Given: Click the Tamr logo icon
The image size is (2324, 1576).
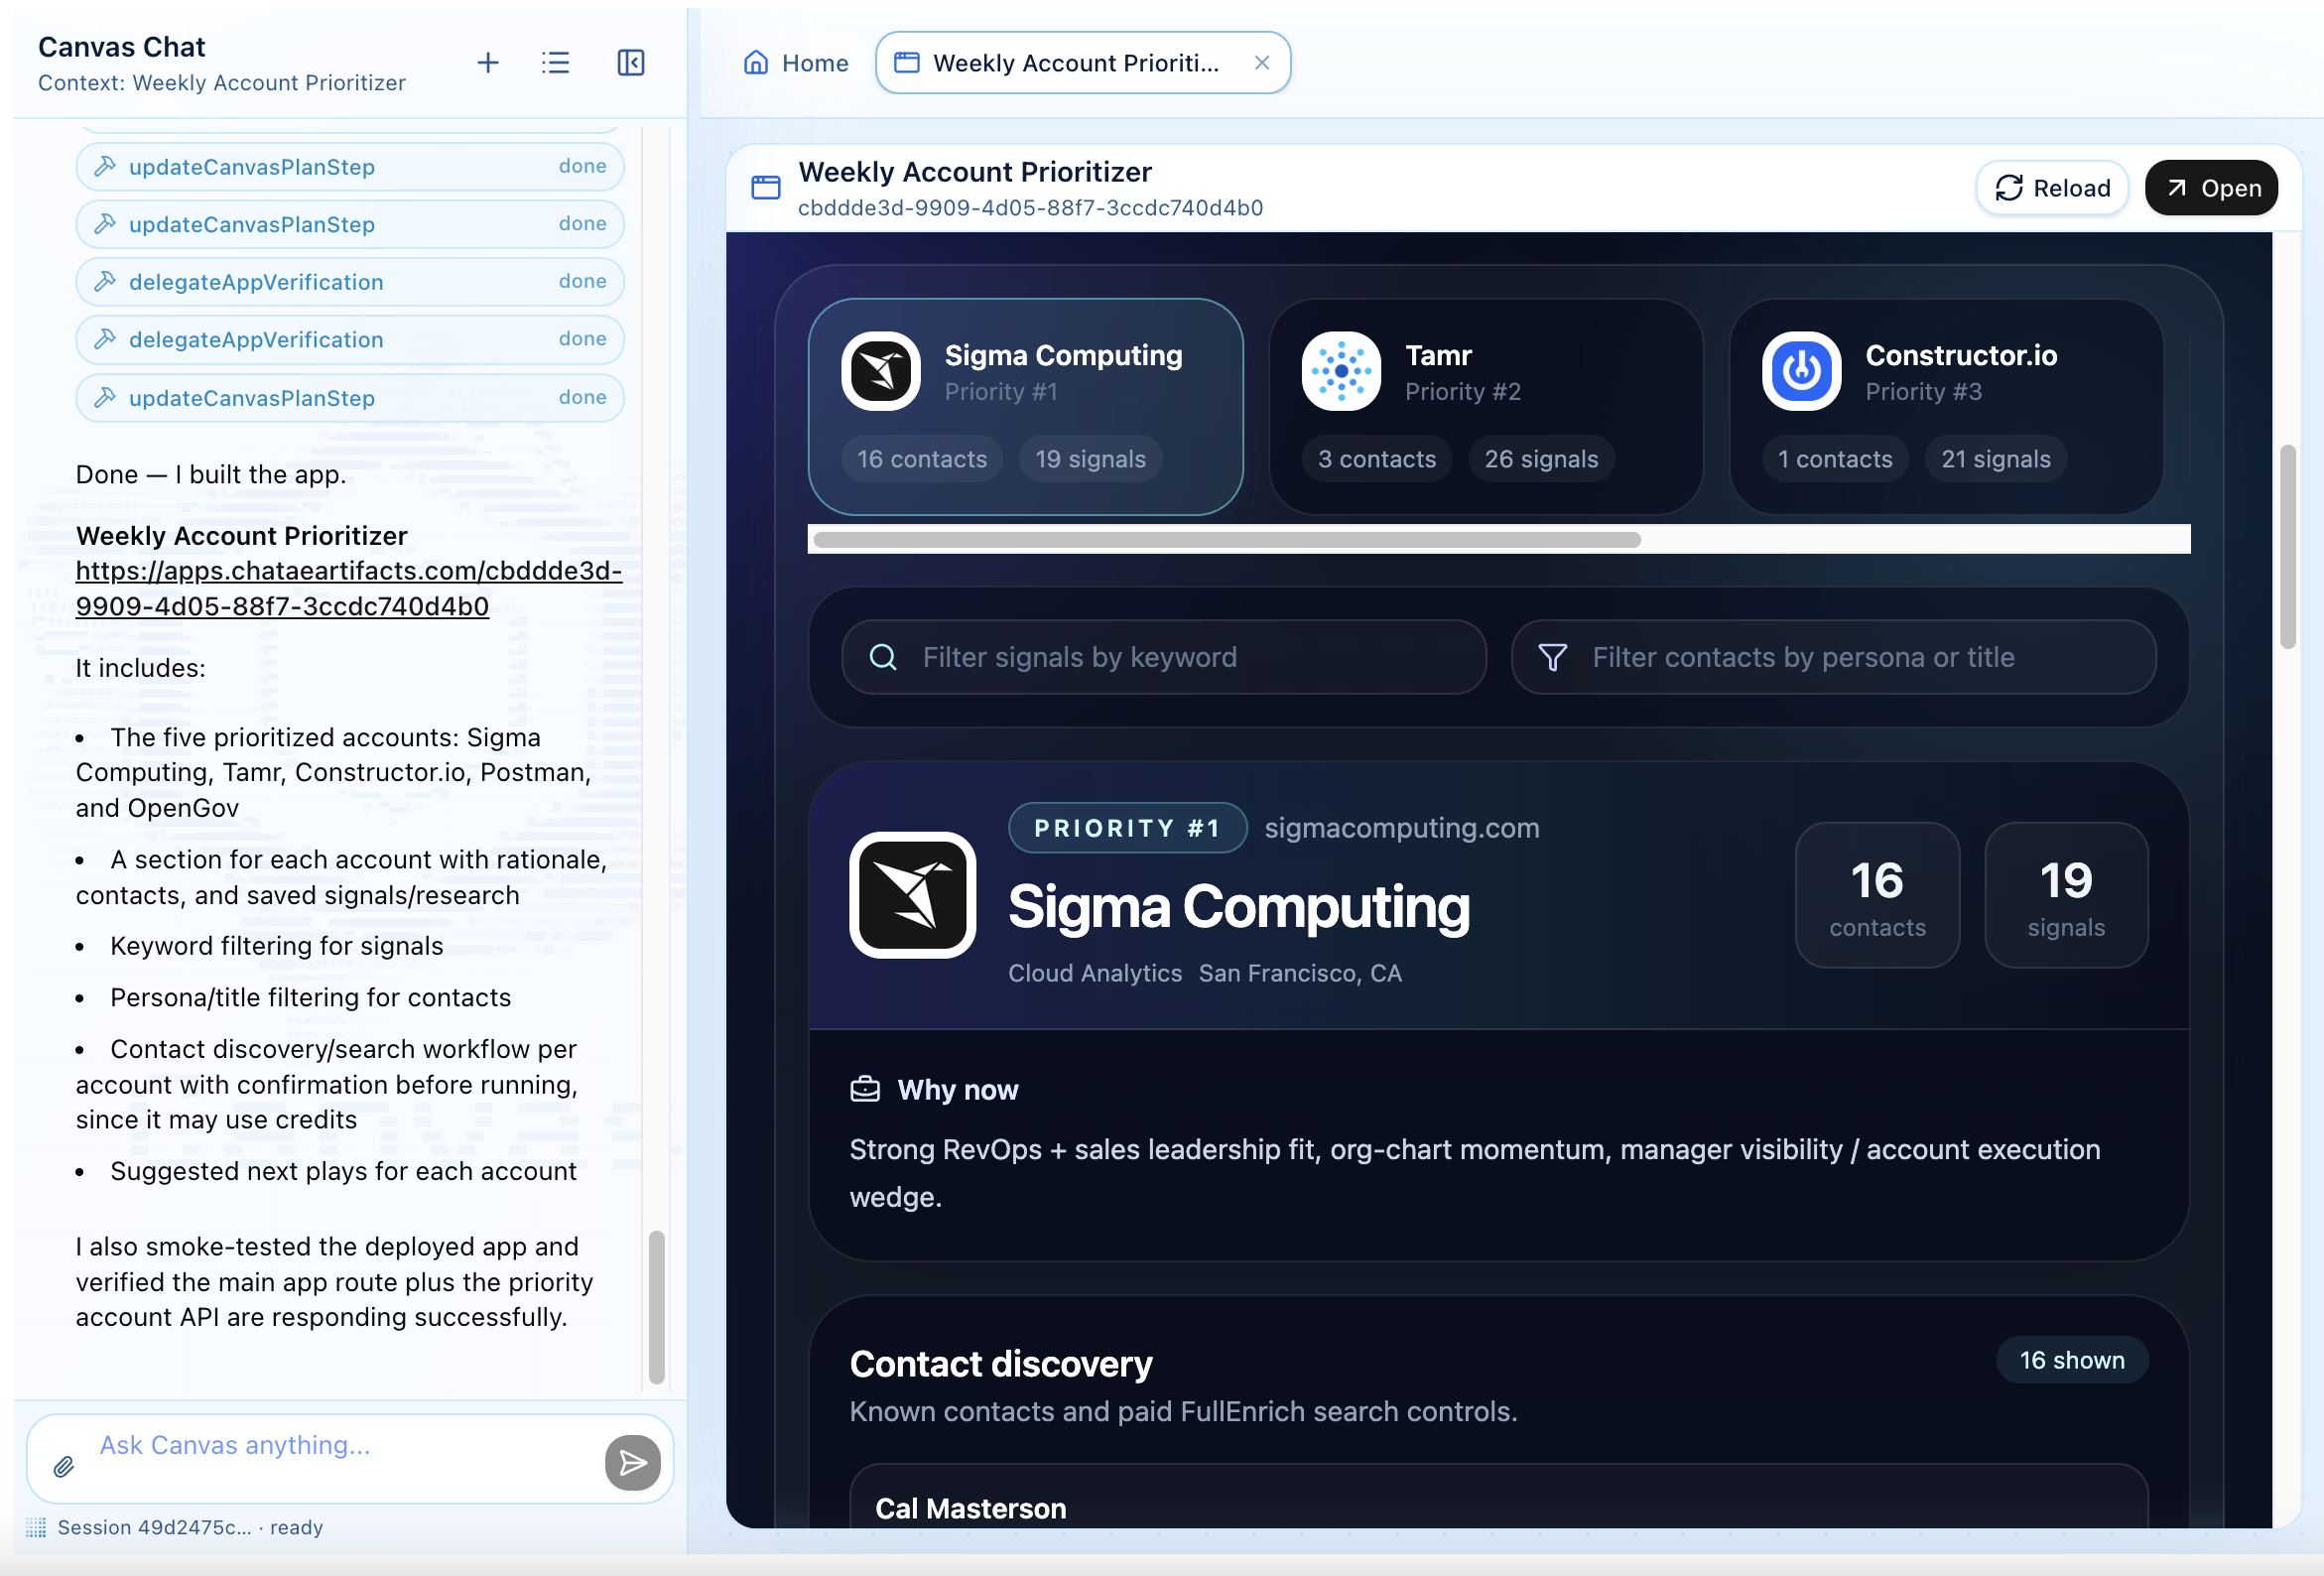Looking at the screenshot, I should [1341, 371].
